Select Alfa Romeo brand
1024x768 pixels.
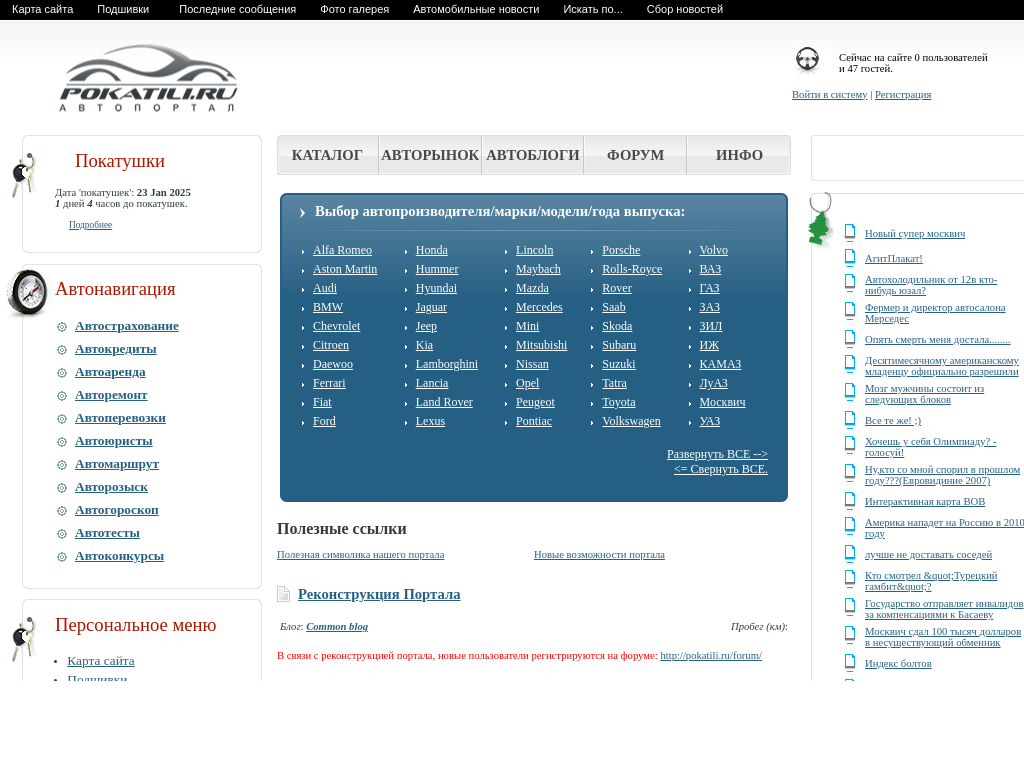(342, 250)
